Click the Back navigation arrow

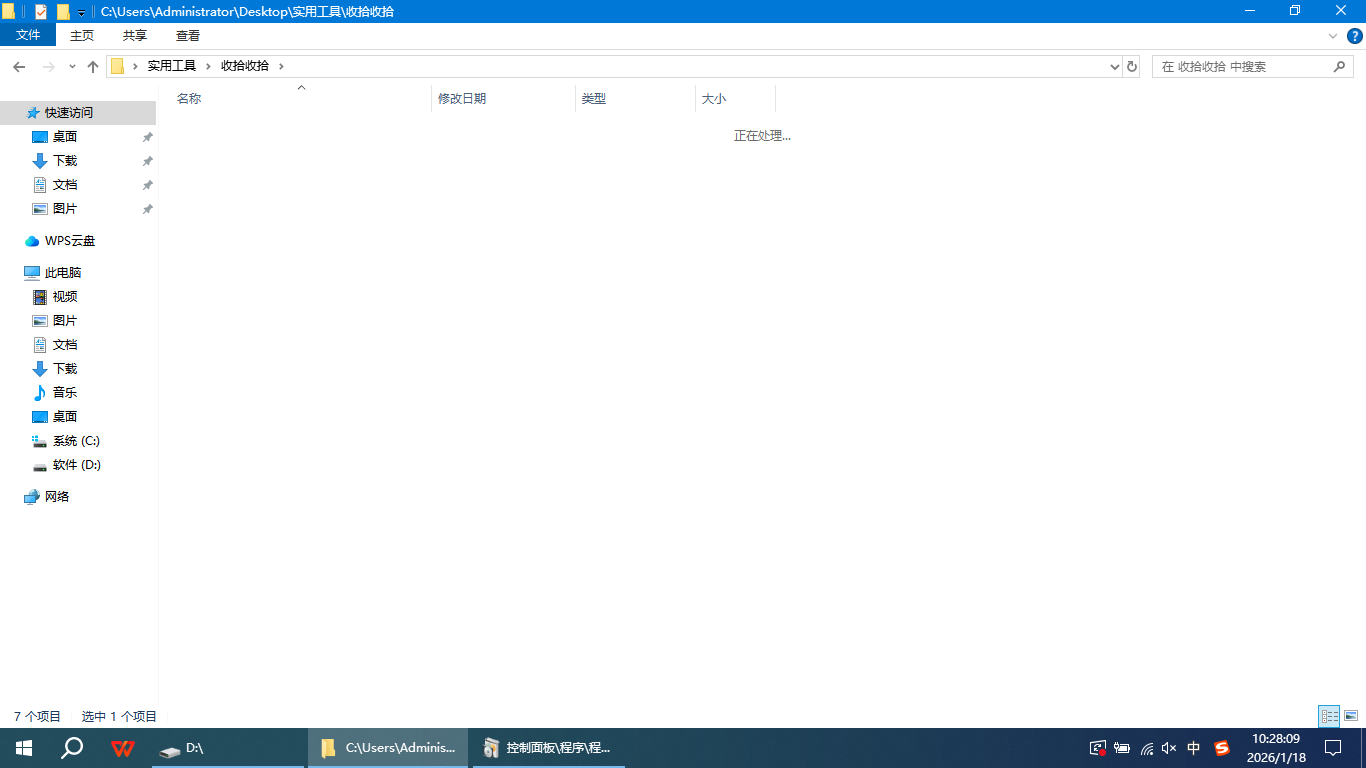18,66
